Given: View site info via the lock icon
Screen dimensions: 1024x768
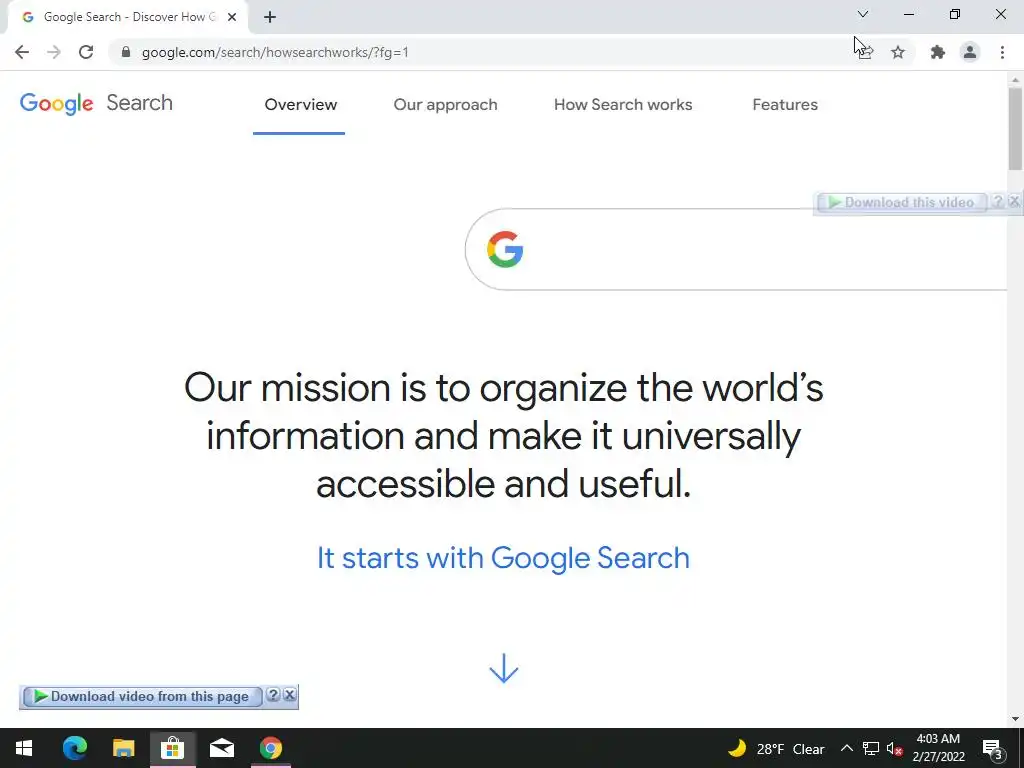Looking at the screenshot, I should (126, 52).
